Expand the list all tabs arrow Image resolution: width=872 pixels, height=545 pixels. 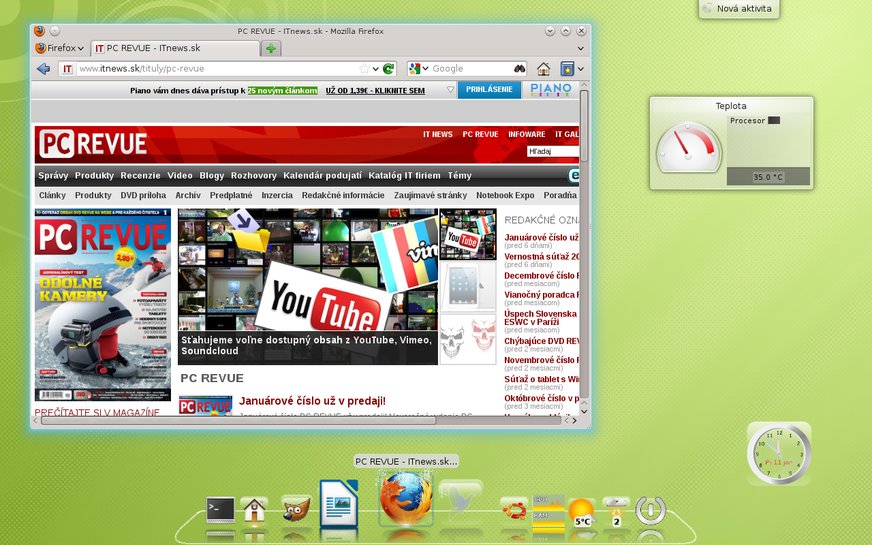coord(581,48)
